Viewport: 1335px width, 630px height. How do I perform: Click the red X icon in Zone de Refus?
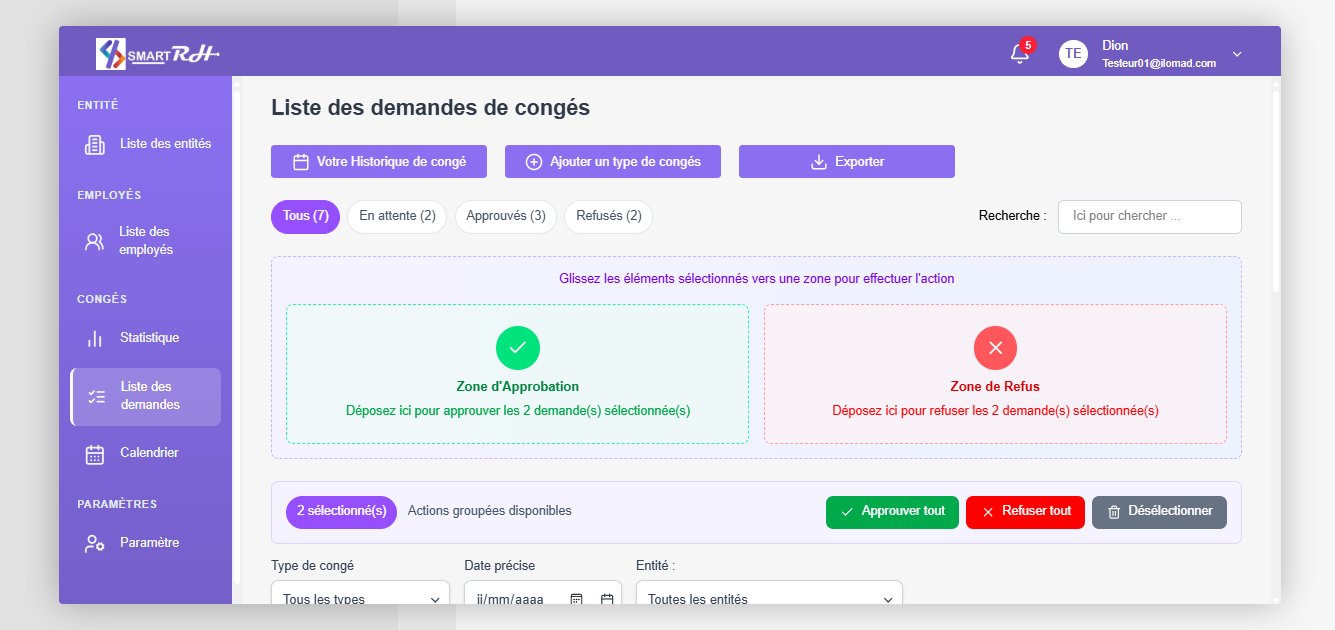pos(995,348)
